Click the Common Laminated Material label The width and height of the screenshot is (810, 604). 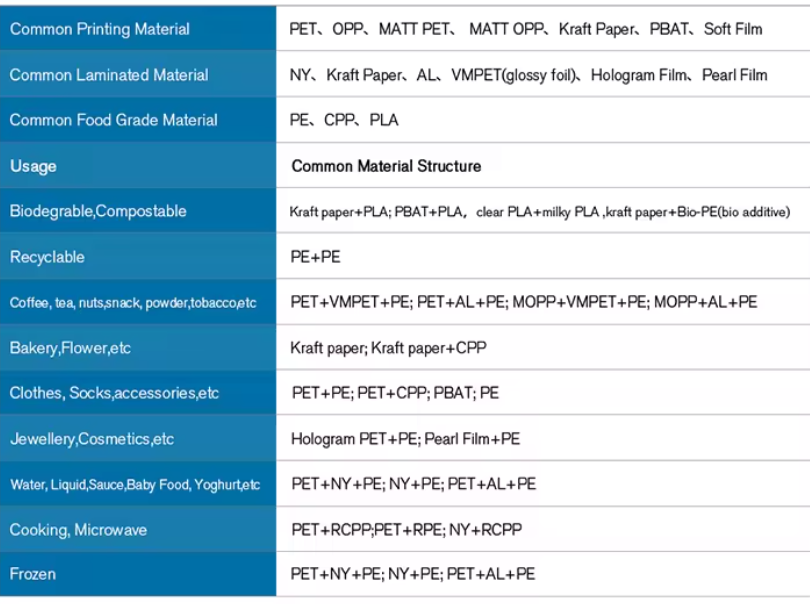click(109, 75)
